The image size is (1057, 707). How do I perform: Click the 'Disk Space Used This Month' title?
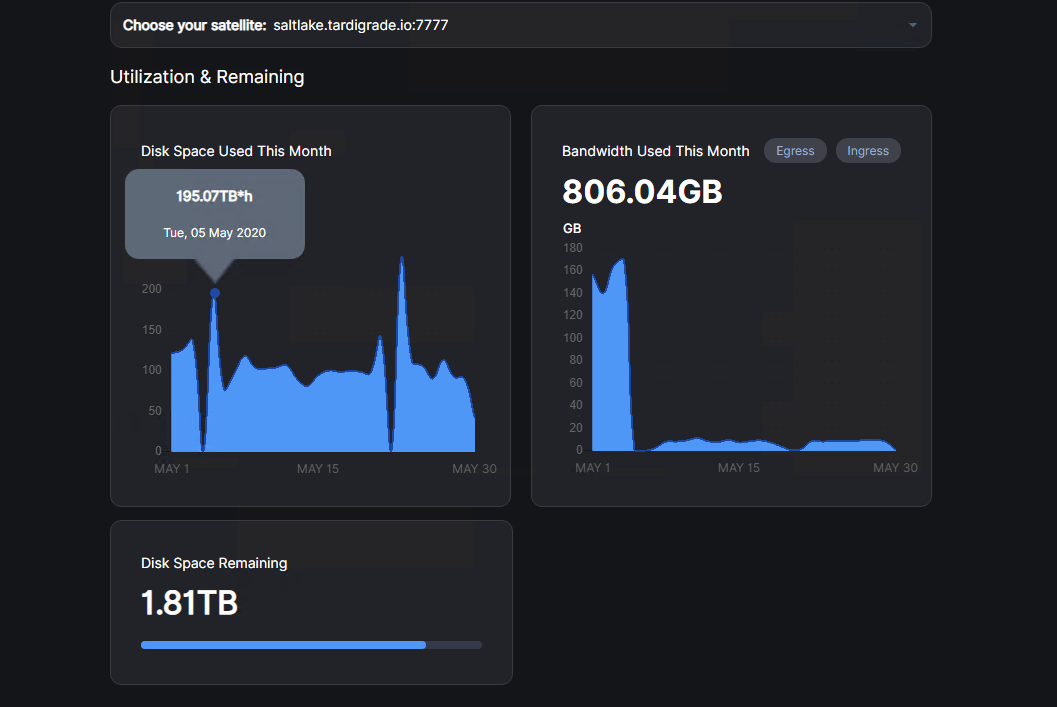click(236, 151)
